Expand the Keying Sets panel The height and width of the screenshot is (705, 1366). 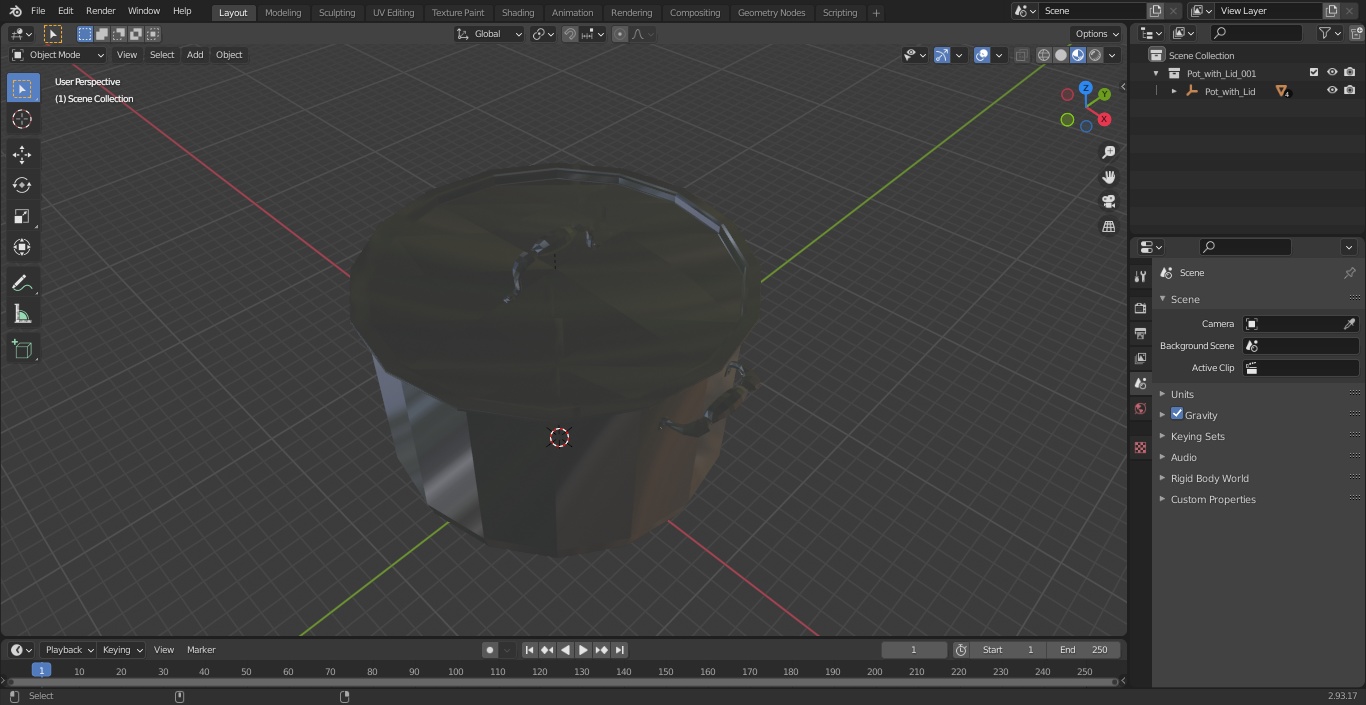pos(1258,436)
